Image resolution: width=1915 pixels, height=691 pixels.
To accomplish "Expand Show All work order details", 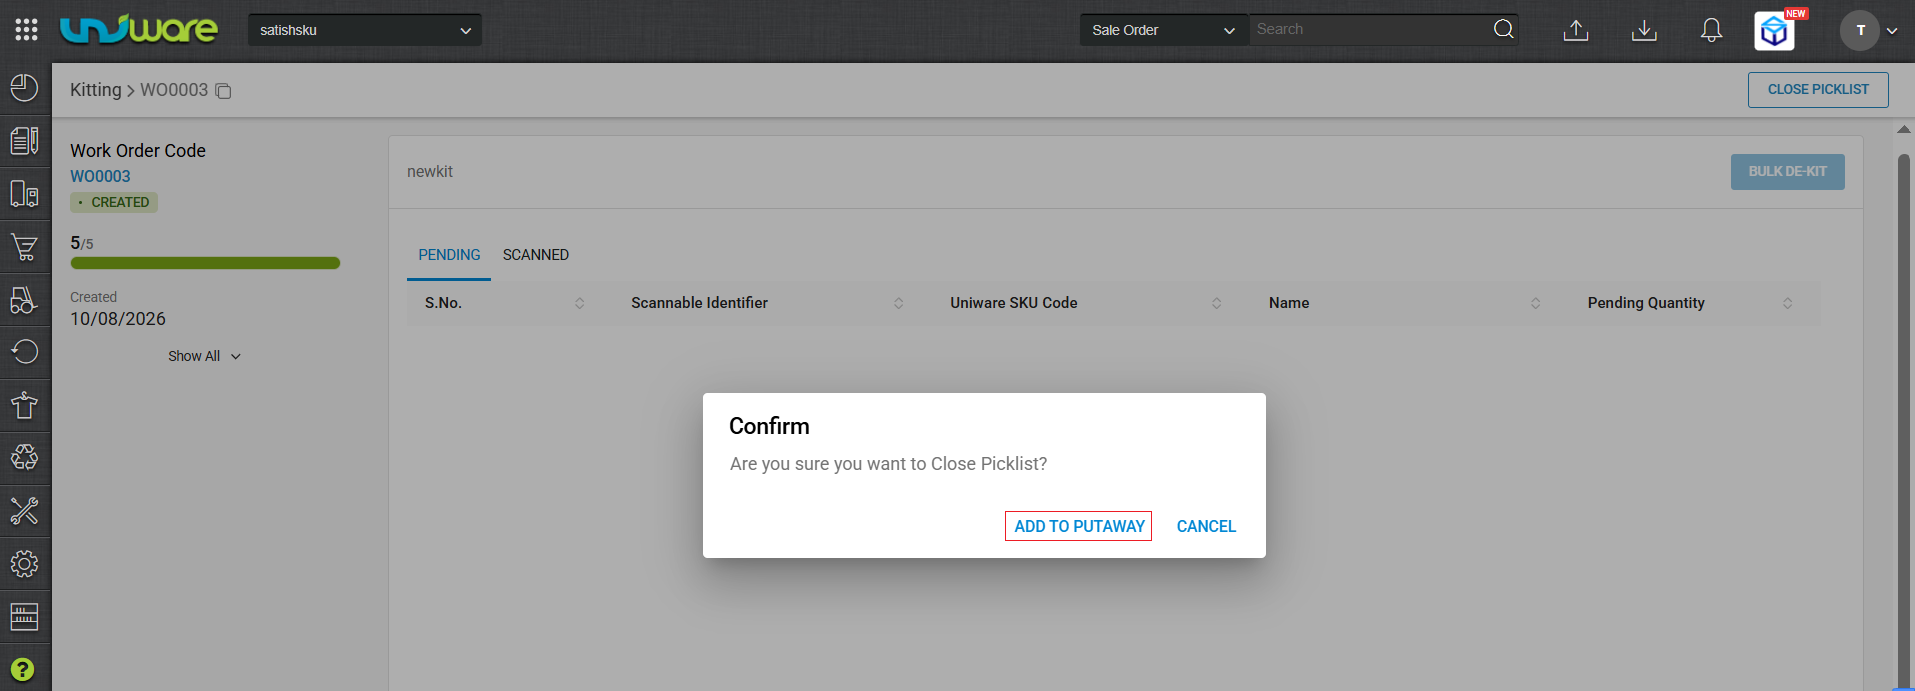I will pos(204,356).
